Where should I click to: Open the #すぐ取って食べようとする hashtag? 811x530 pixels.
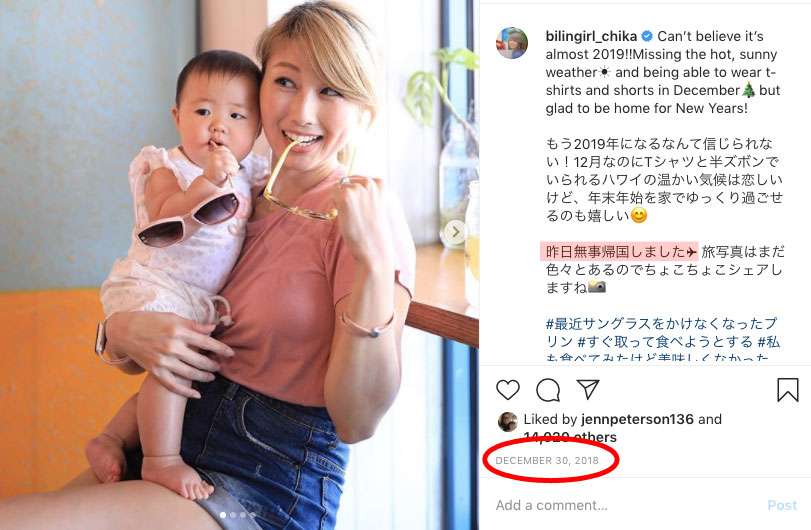click(x=665, y=342)
